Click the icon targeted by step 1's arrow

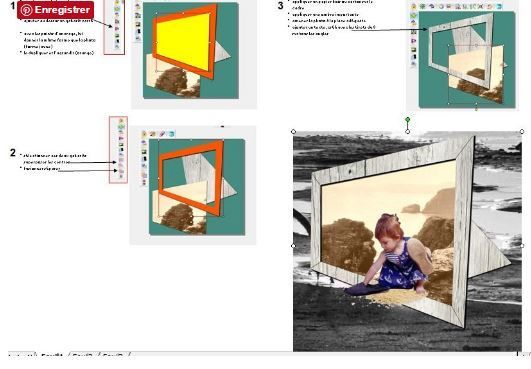pos(117,28)
